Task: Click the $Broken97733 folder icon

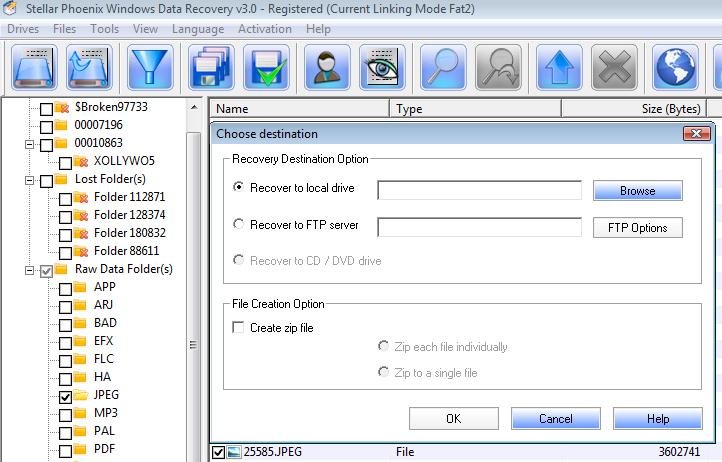Action: 62,107
